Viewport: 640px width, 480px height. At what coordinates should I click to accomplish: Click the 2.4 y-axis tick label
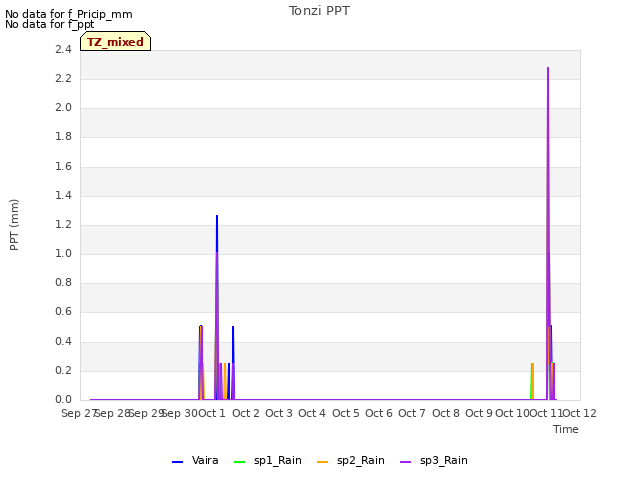tap(63, 49)
